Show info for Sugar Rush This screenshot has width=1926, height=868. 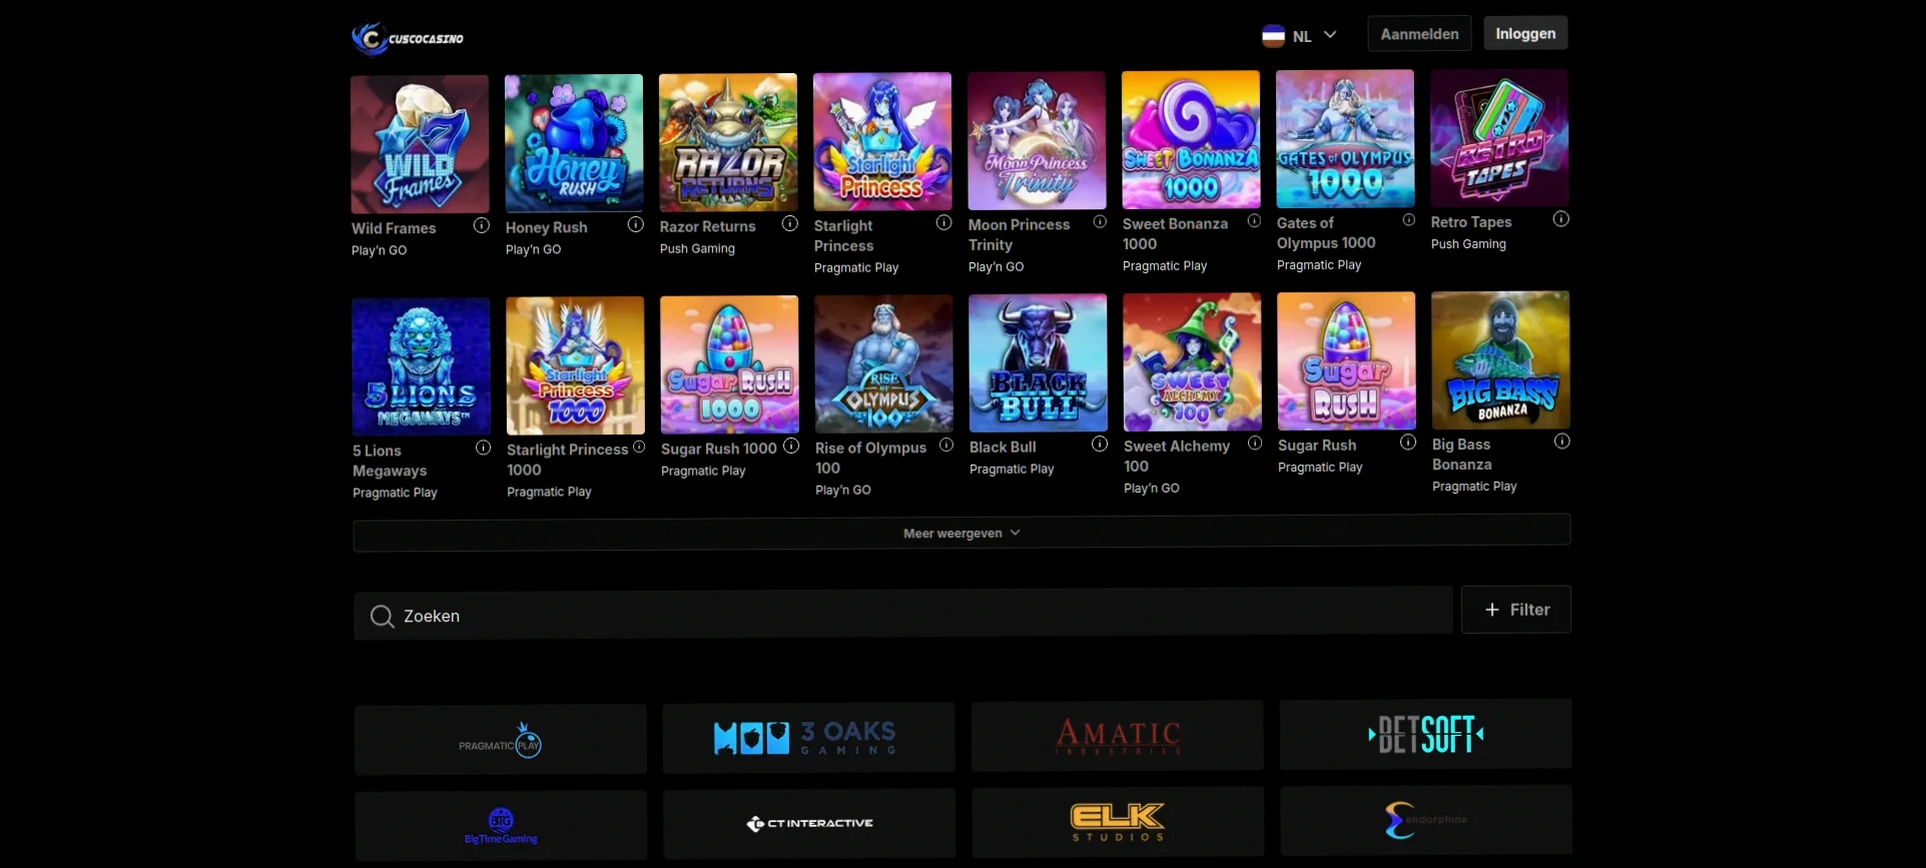tap(1408, 442)
